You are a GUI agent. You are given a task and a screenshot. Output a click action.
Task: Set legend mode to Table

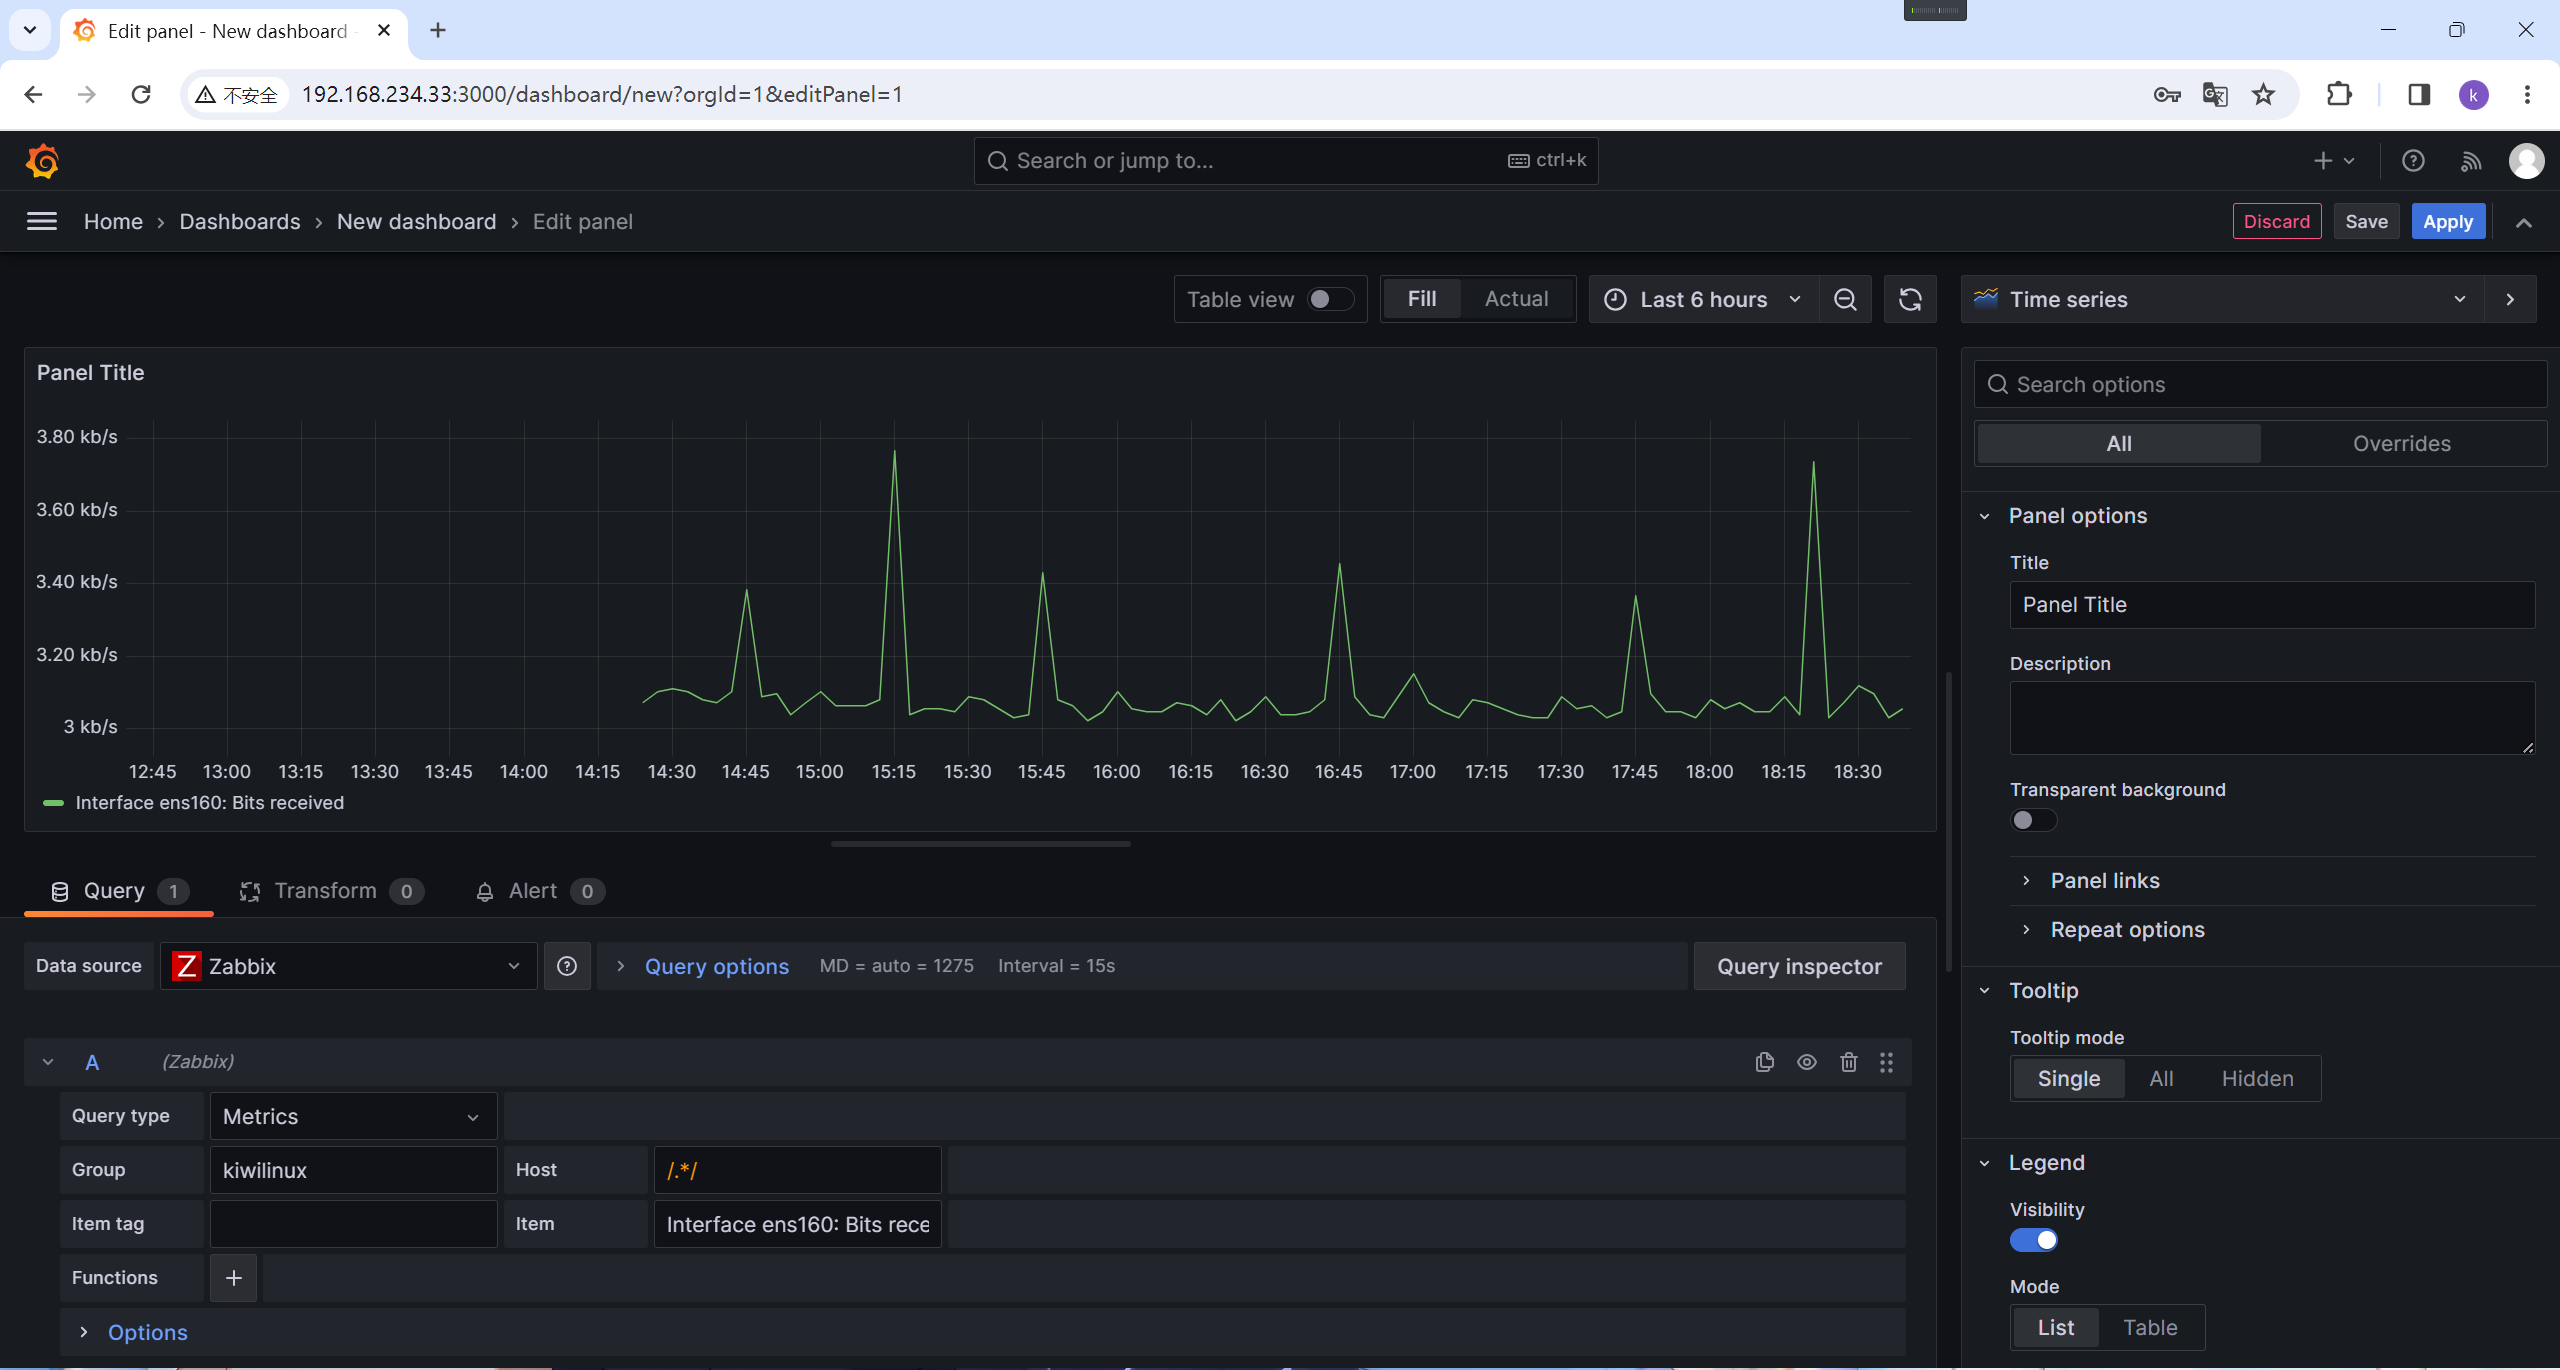2150,1328
